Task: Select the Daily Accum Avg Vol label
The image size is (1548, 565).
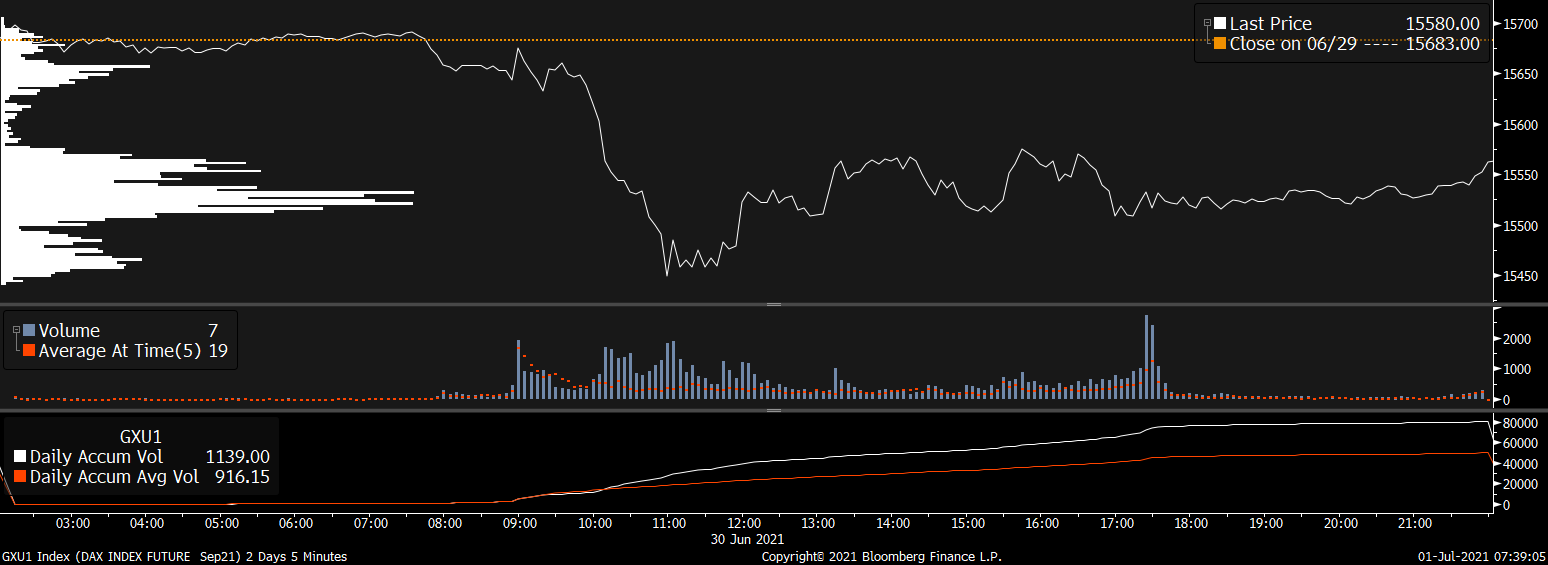Action: pyautogui.click(x=114, y=477)
